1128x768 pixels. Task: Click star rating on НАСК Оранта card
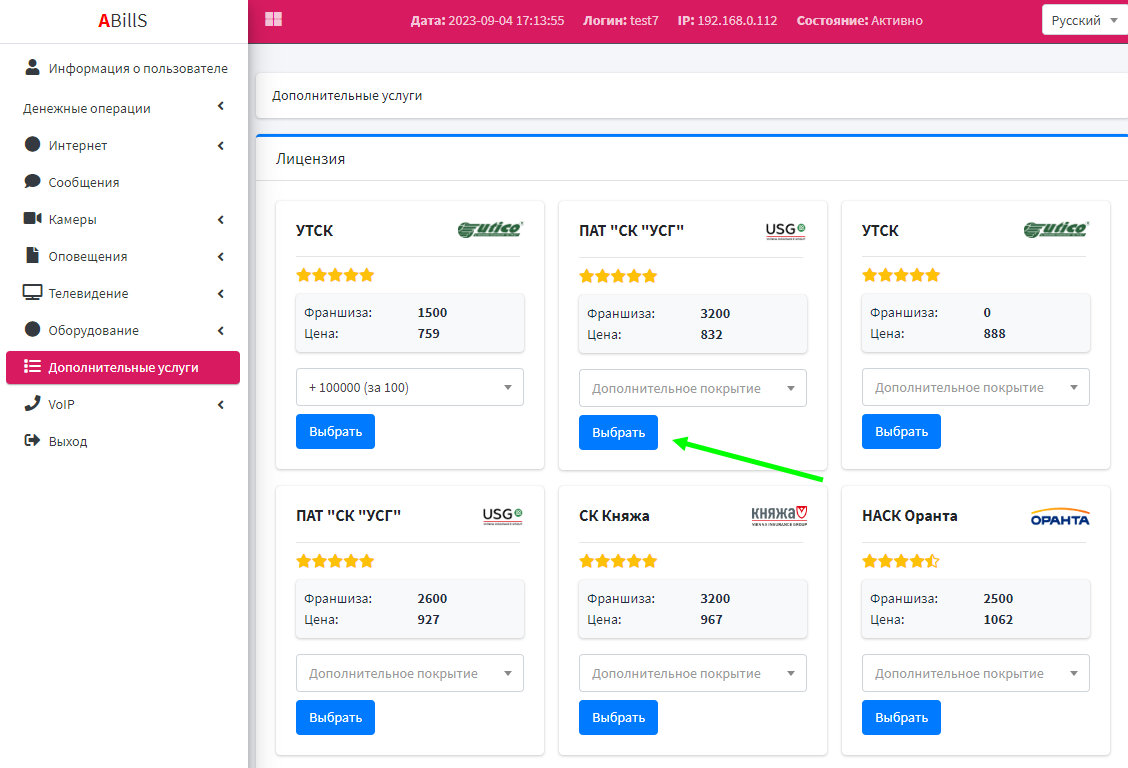901,561
